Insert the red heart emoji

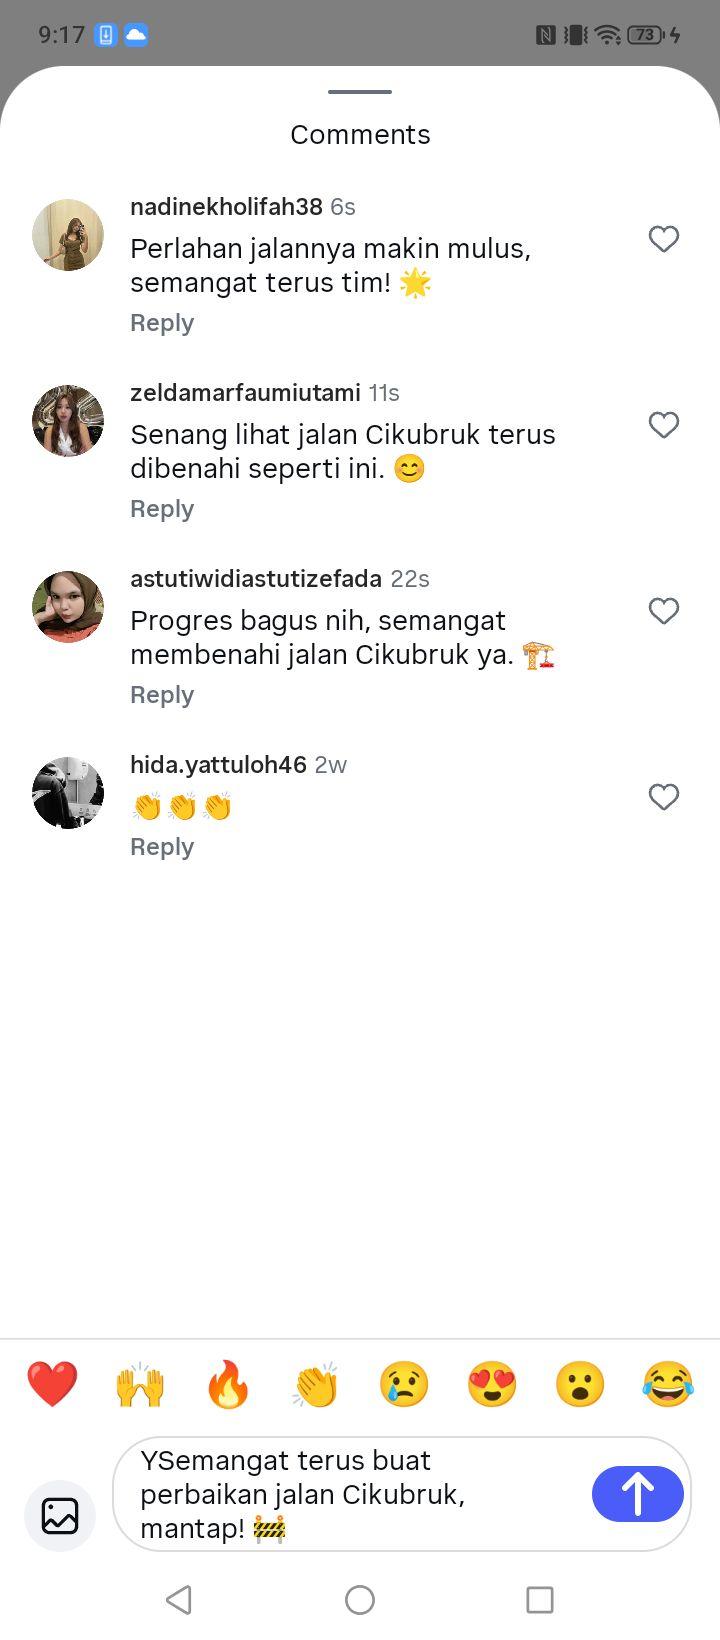52,1385
